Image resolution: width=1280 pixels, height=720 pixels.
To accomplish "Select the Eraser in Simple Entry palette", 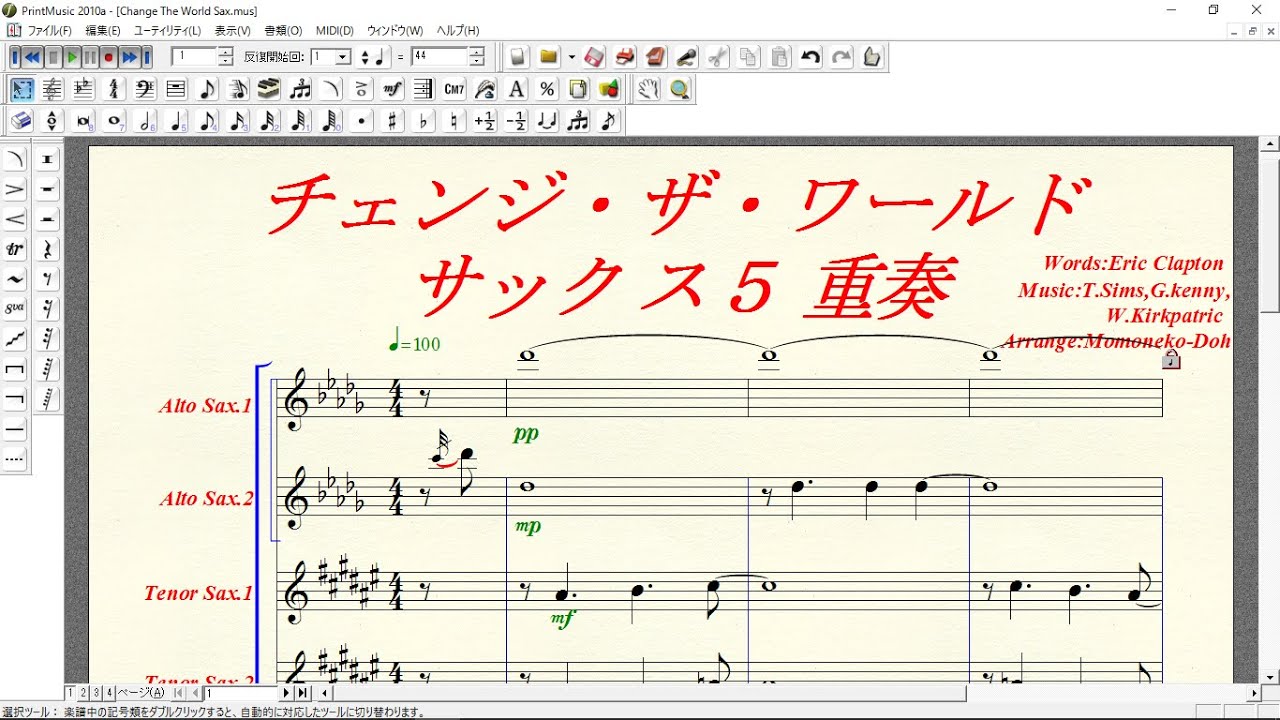I will pyautogui.click(x=21, y=121).
